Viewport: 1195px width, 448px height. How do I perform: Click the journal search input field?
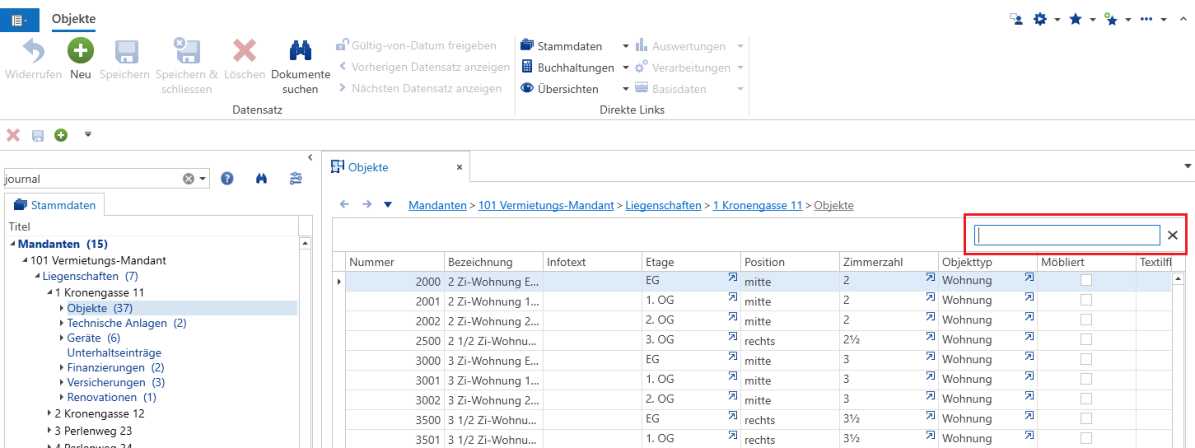click(92, 179)
